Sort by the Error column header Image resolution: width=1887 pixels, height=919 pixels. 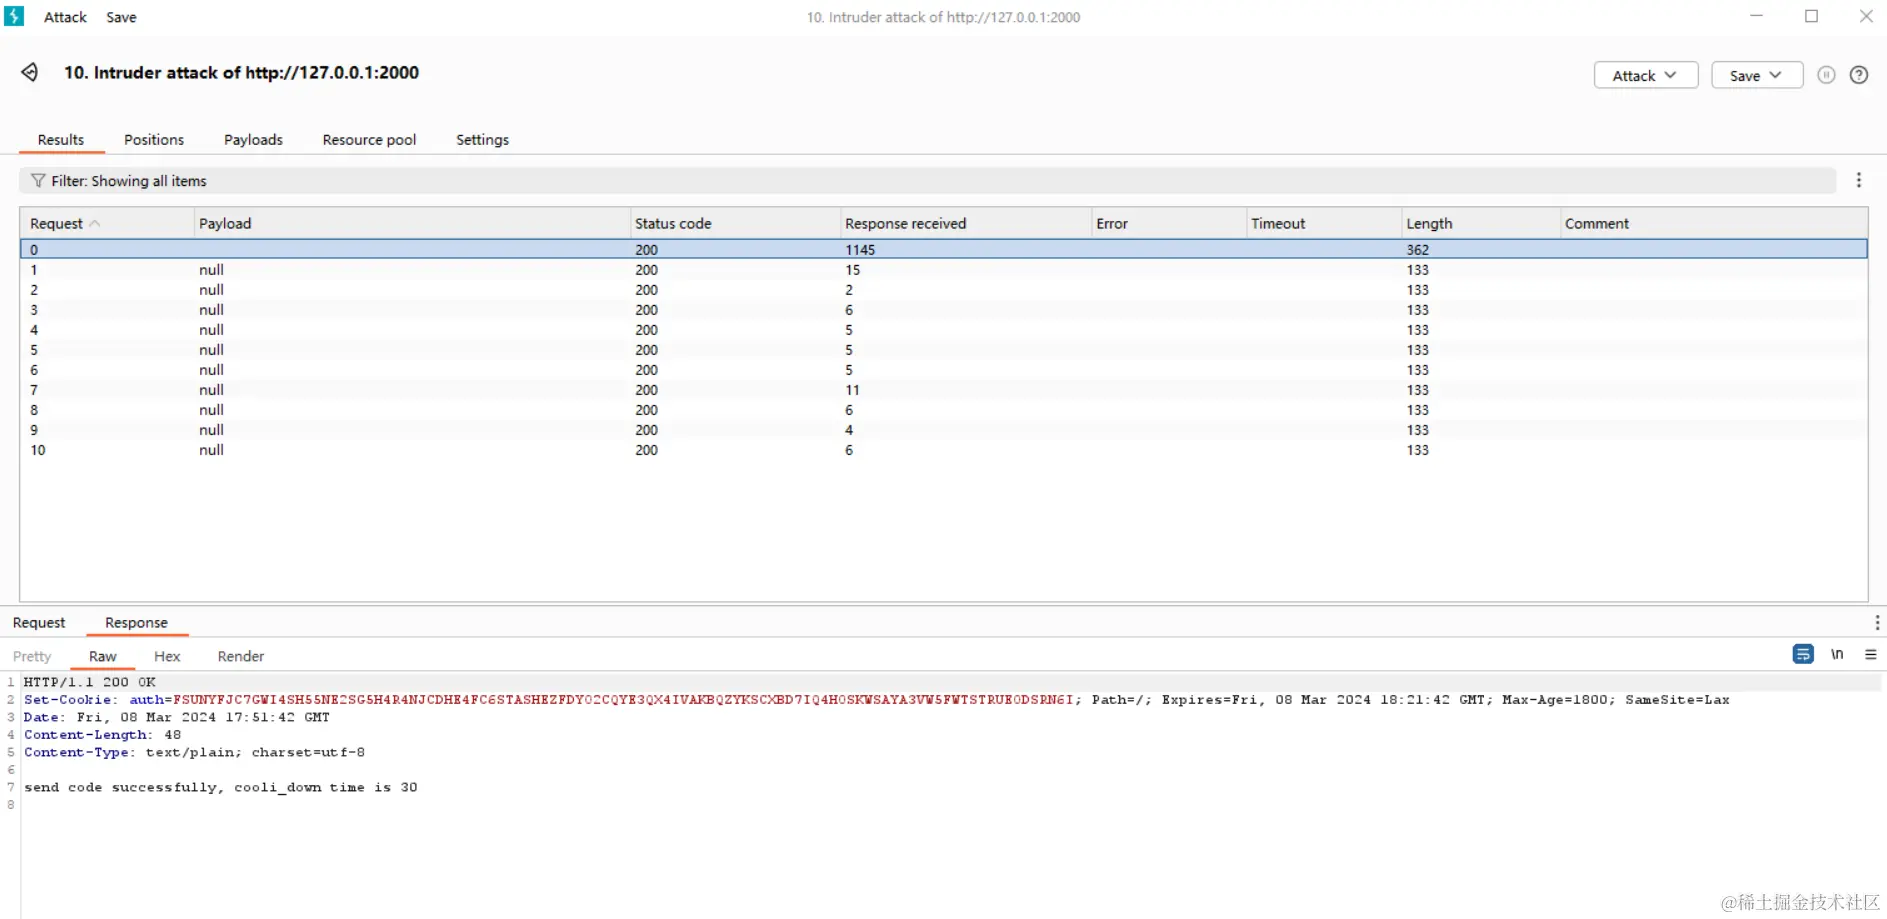tap(1168, 223)
